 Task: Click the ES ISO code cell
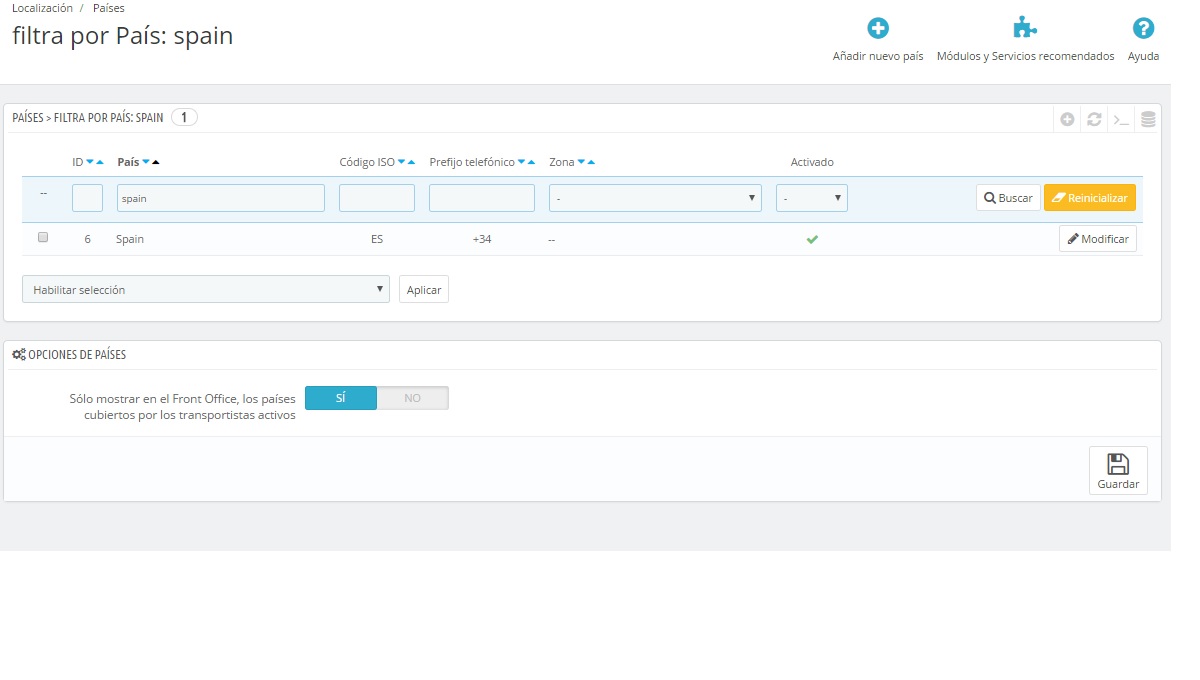click(x=377, y=239)
